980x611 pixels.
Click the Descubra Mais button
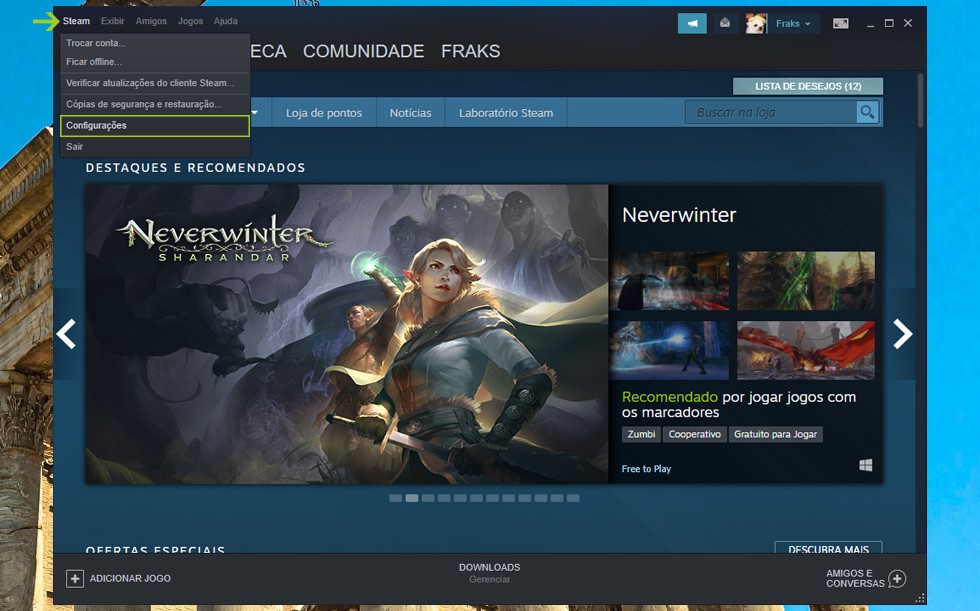tap(828, 550)
